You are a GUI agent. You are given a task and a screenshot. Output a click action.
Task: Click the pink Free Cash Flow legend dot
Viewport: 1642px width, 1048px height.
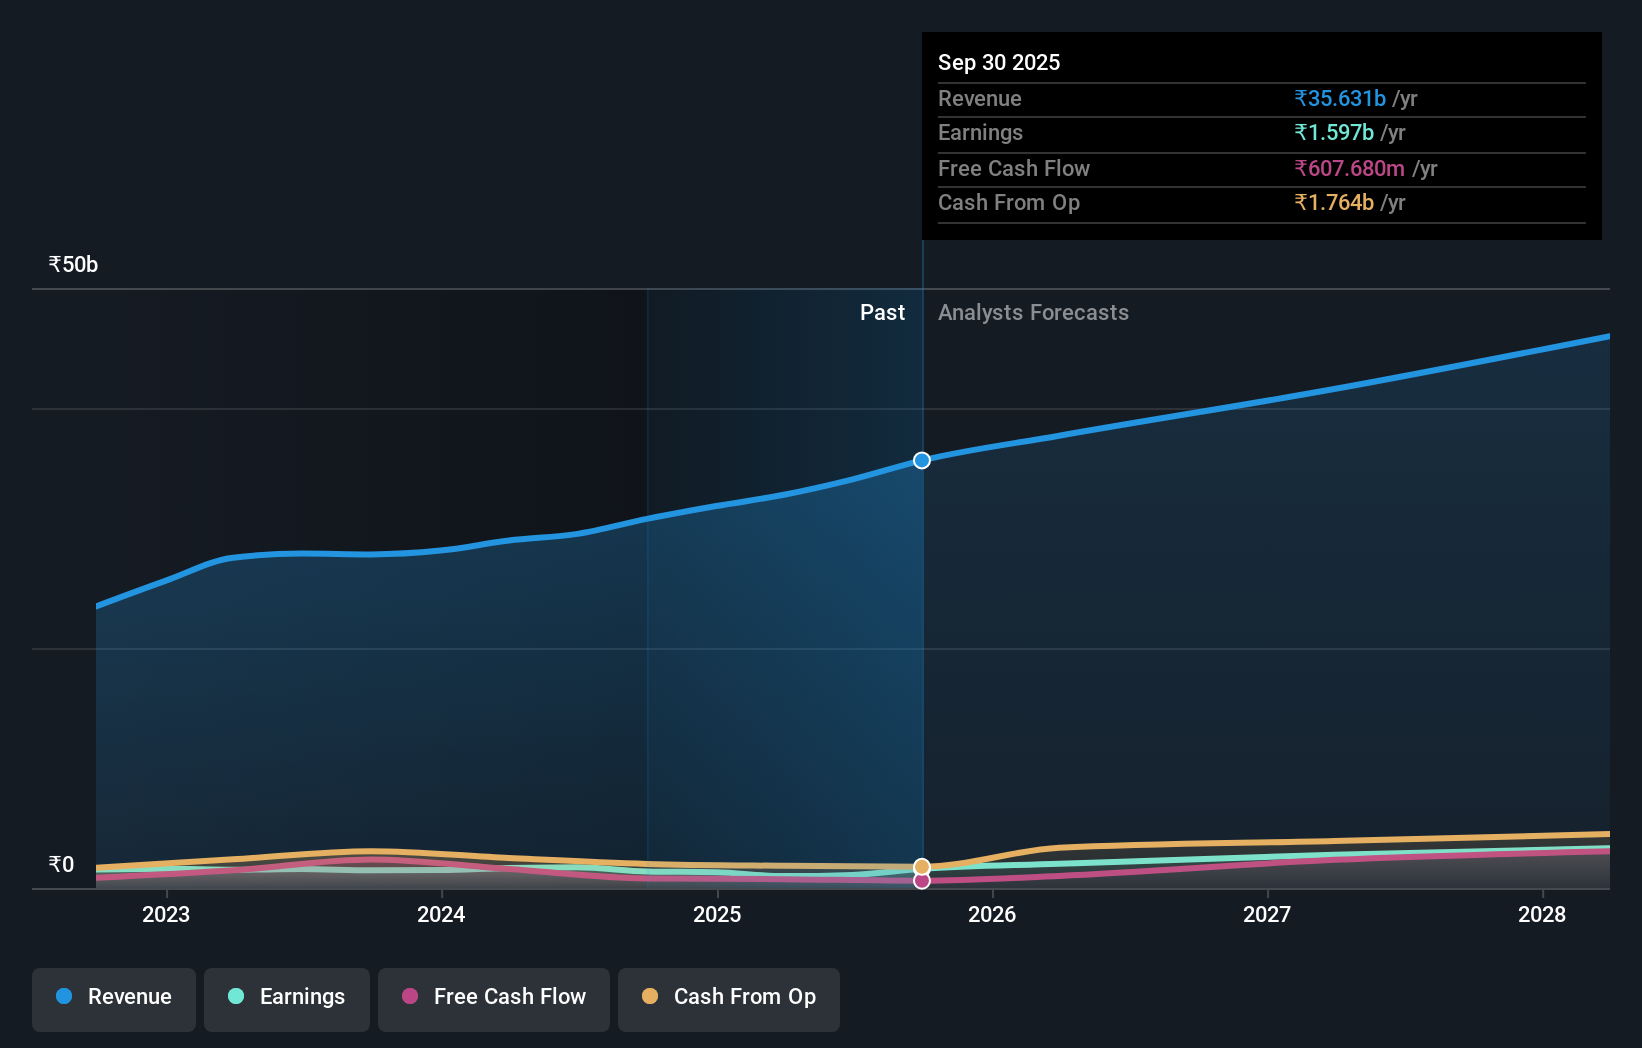click(x=411, y=997)
